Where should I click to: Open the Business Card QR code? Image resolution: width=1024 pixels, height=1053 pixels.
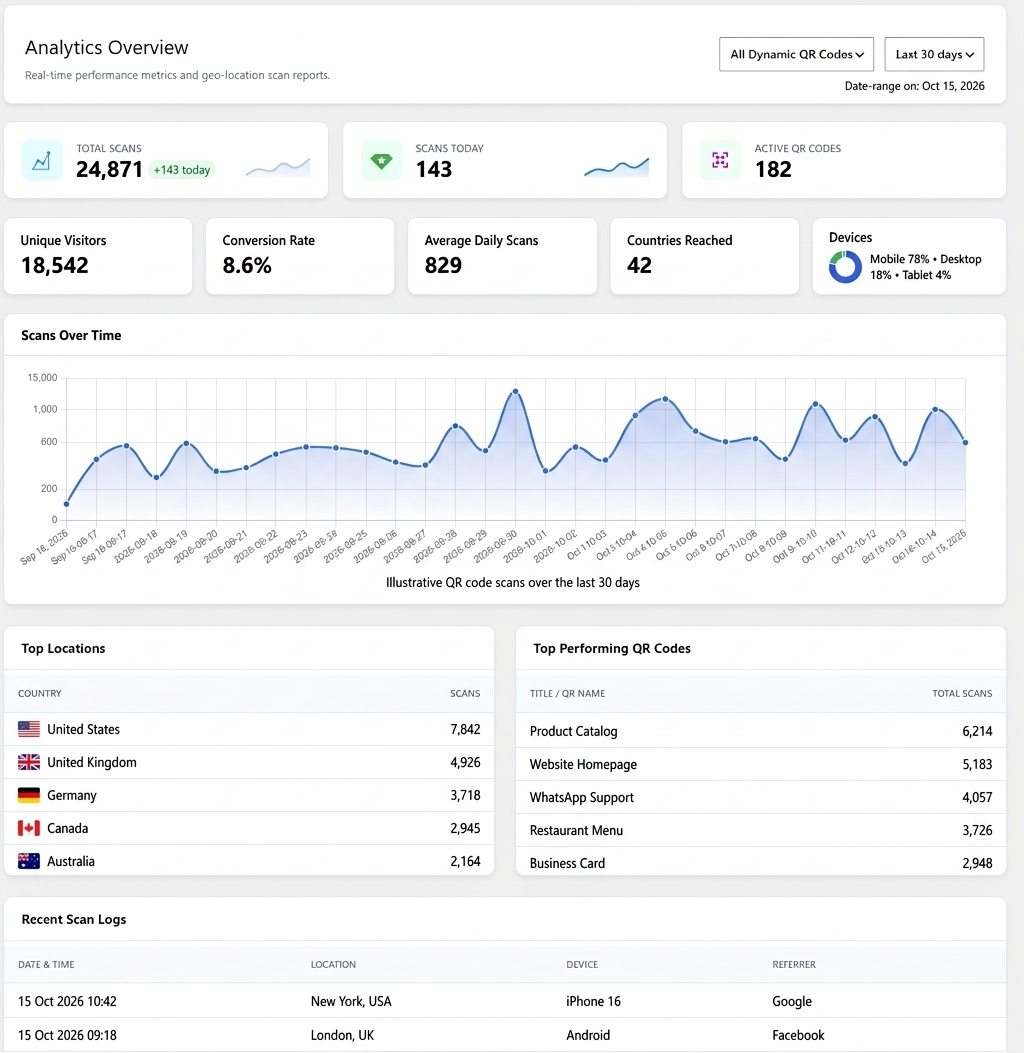(567, 863)
